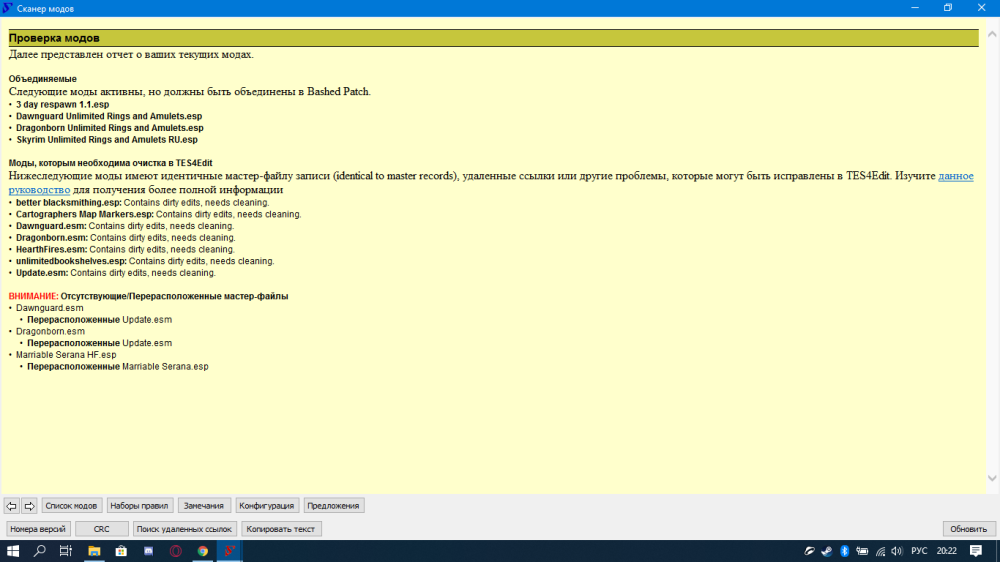
Task: Toggle Поиск удаленных ссылок button
Action: pyautogui.click(x=184, y=529)
